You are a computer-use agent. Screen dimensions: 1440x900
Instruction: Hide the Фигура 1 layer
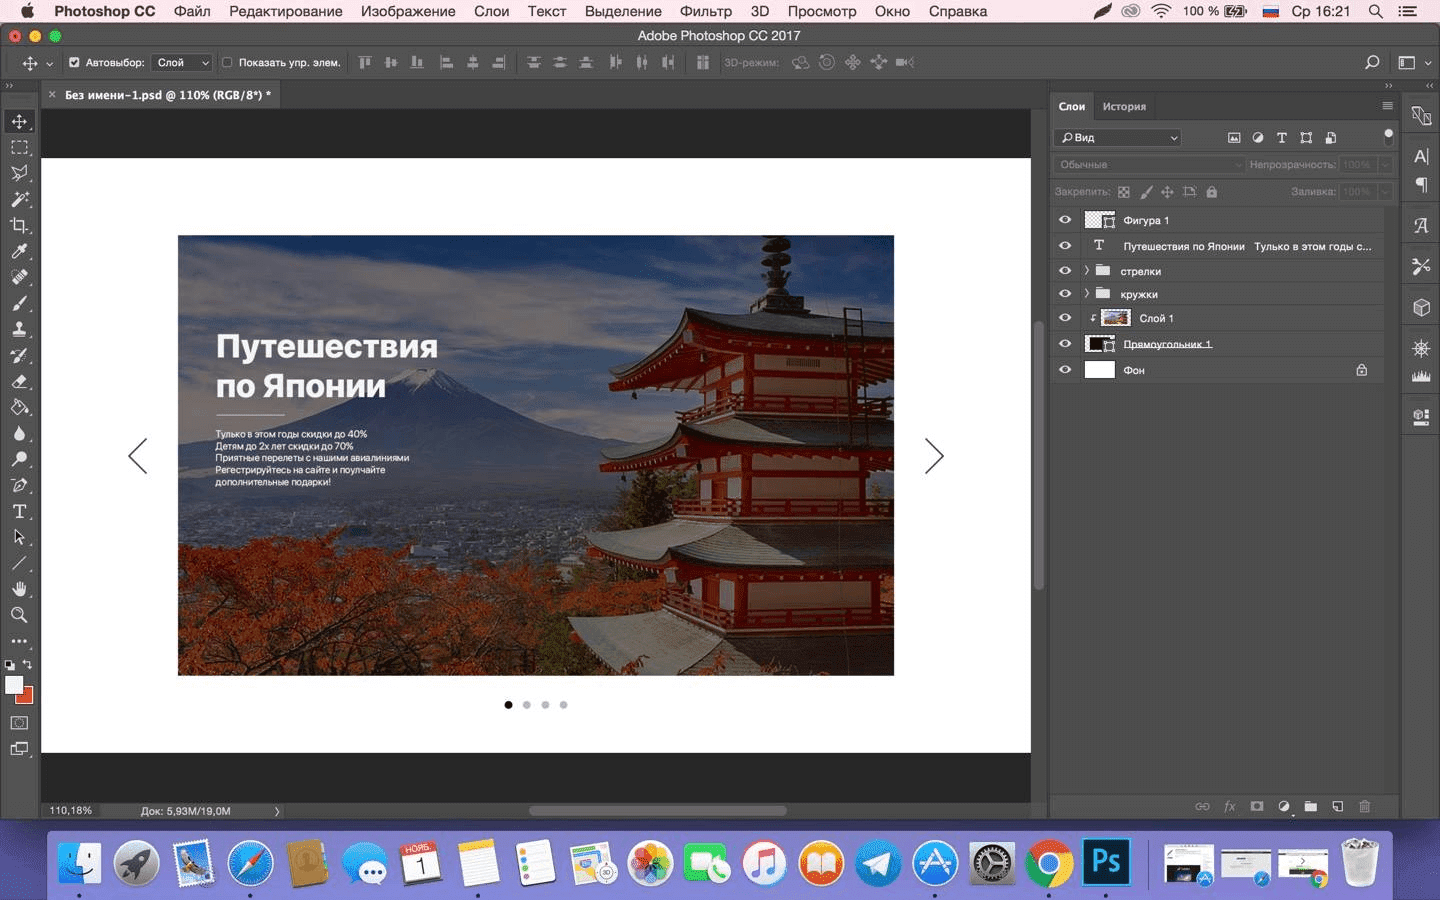[1065, 220]
